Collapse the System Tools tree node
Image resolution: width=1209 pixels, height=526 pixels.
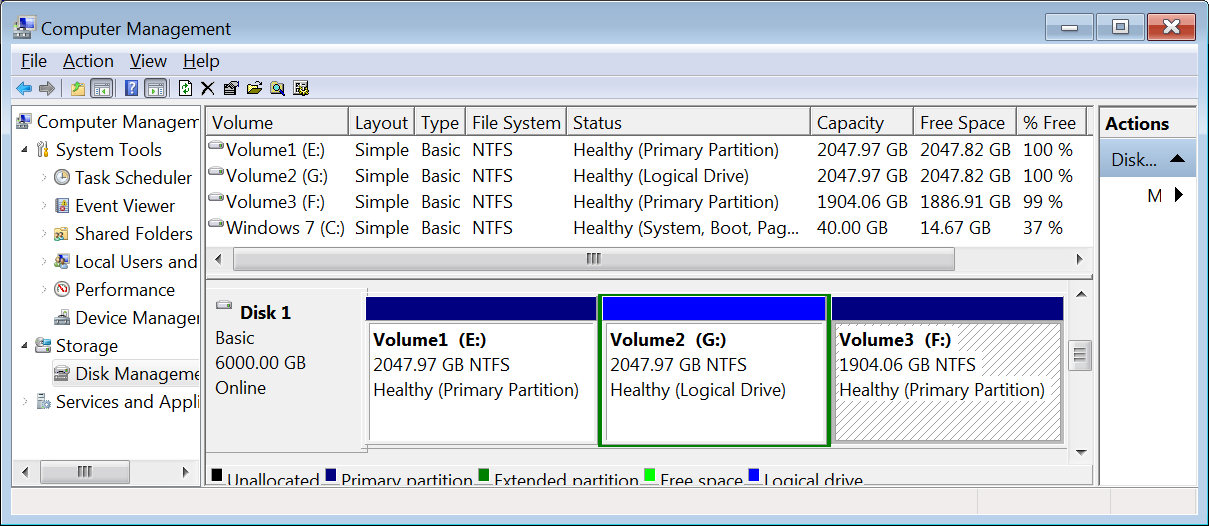click(x=24, y=150)
